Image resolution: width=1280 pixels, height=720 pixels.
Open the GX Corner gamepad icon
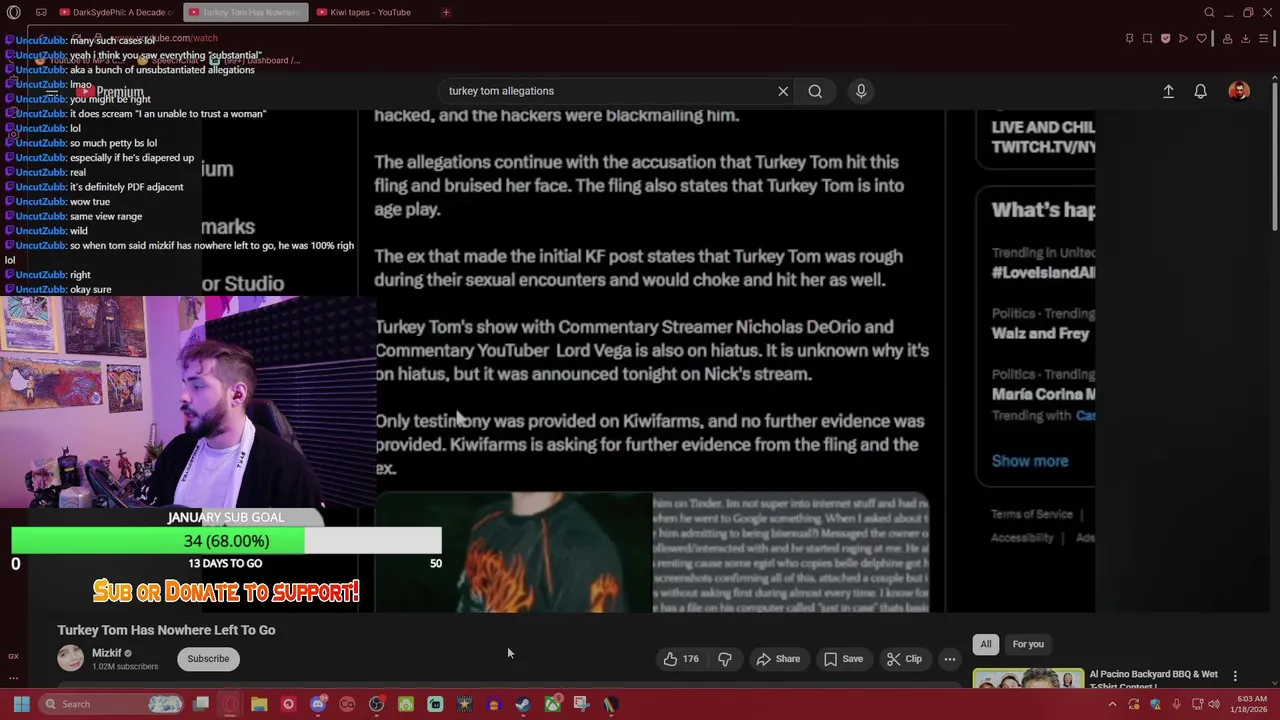click(x=41, y=12)
